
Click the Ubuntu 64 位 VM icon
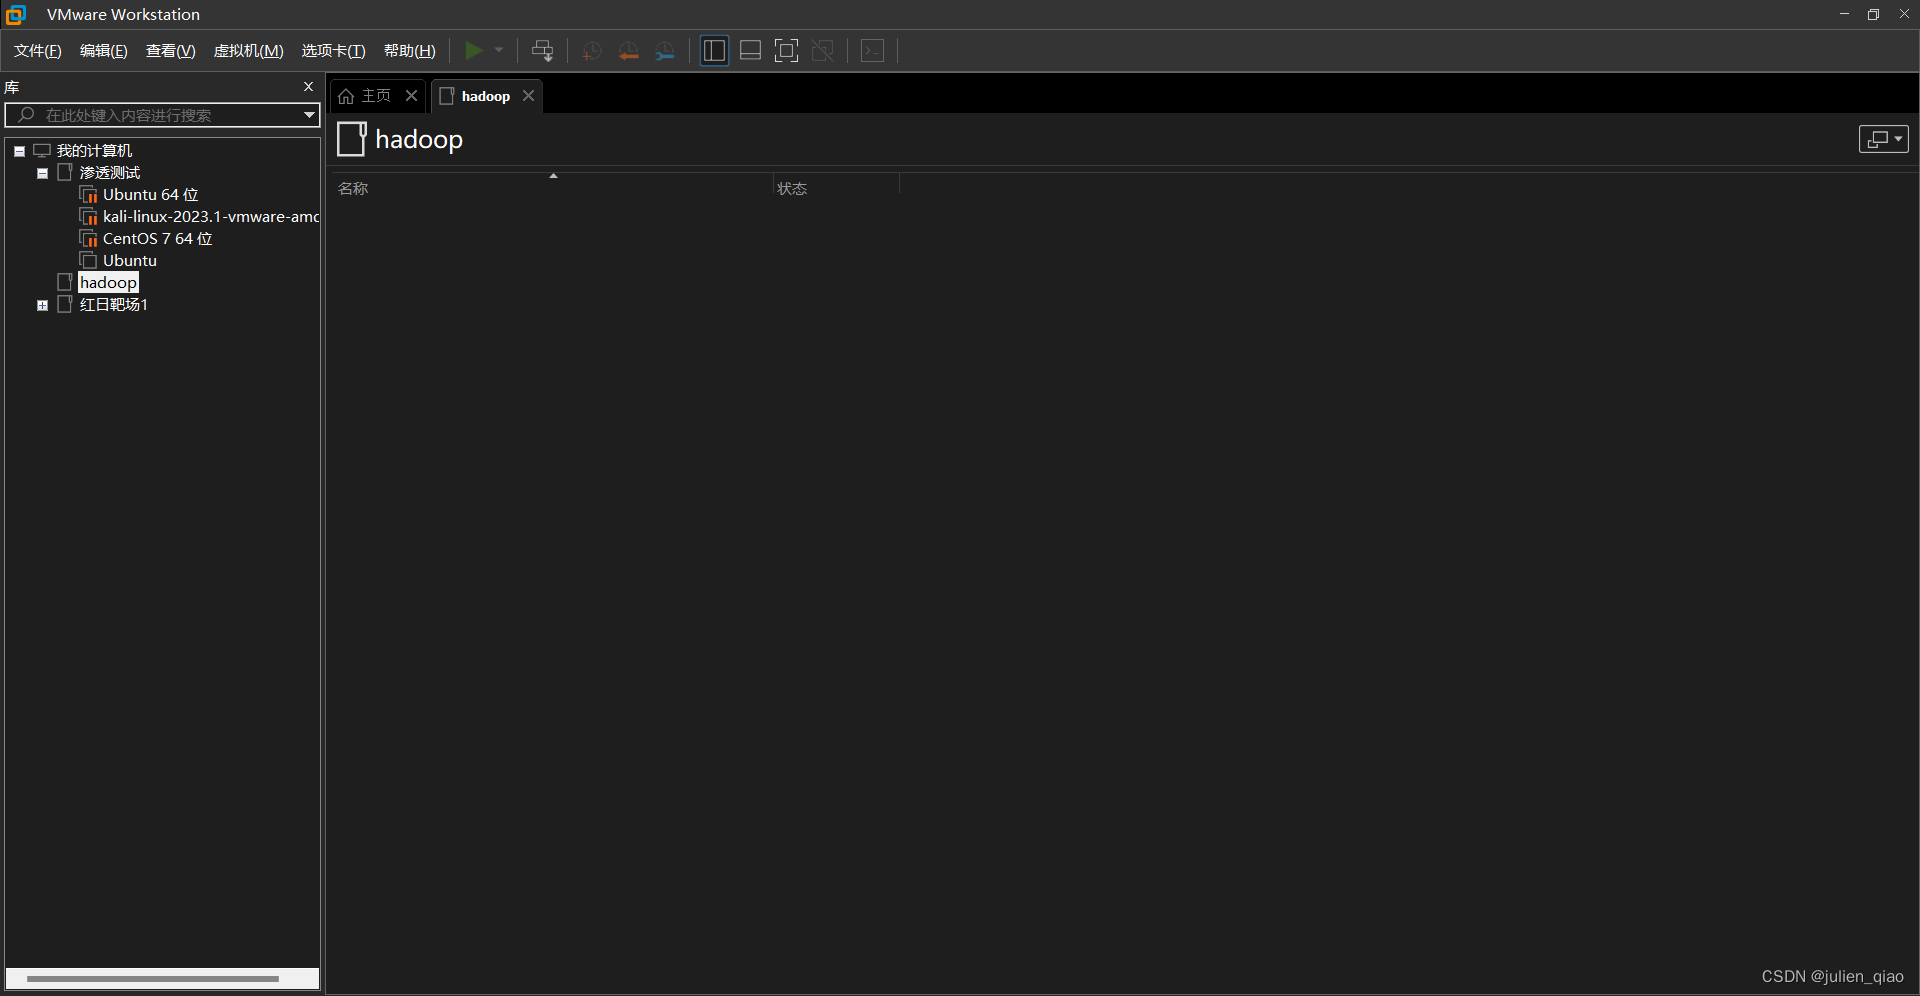click(88, 195)
